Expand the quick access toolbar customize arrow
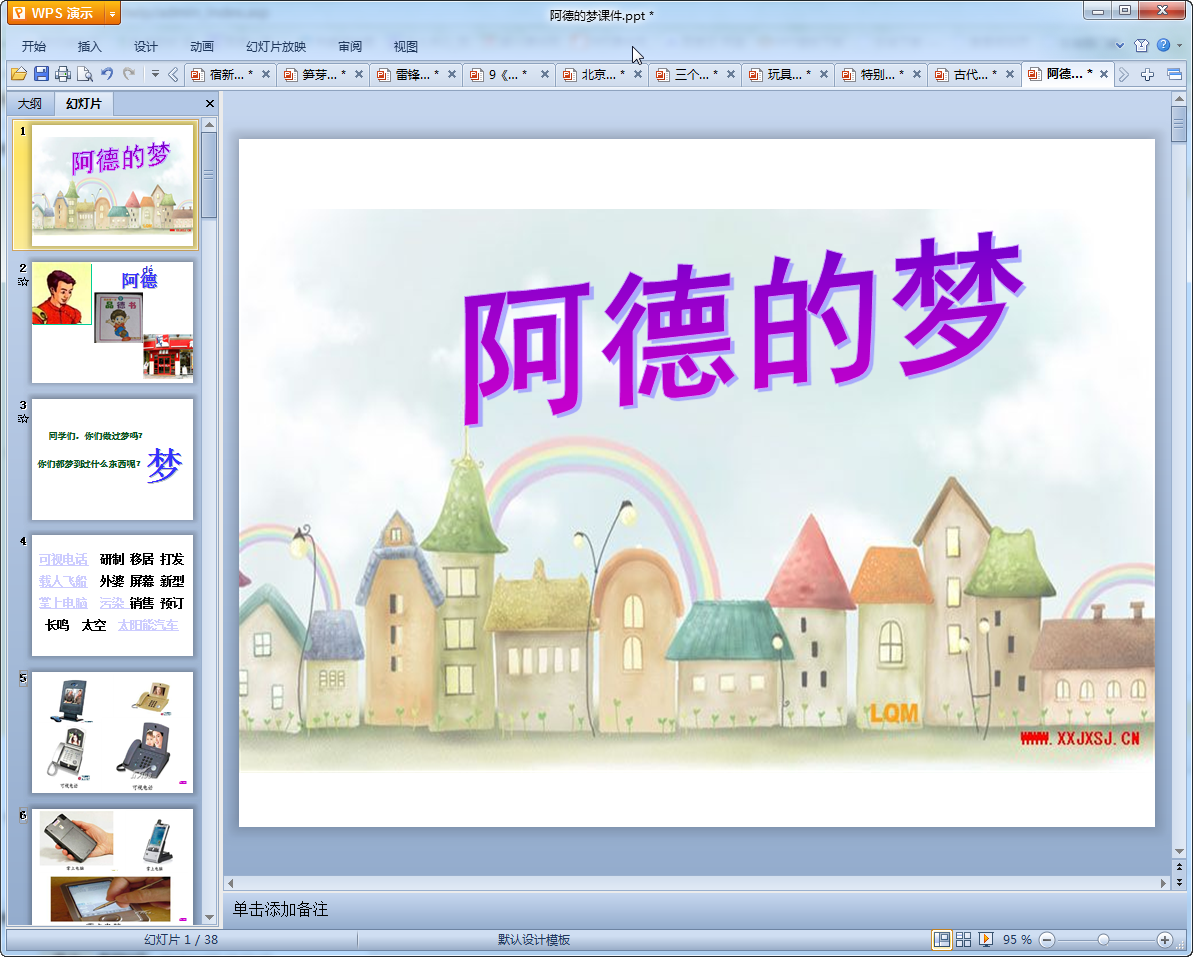The height and width of the screenshot is (957, 1193). pos(155,74)
